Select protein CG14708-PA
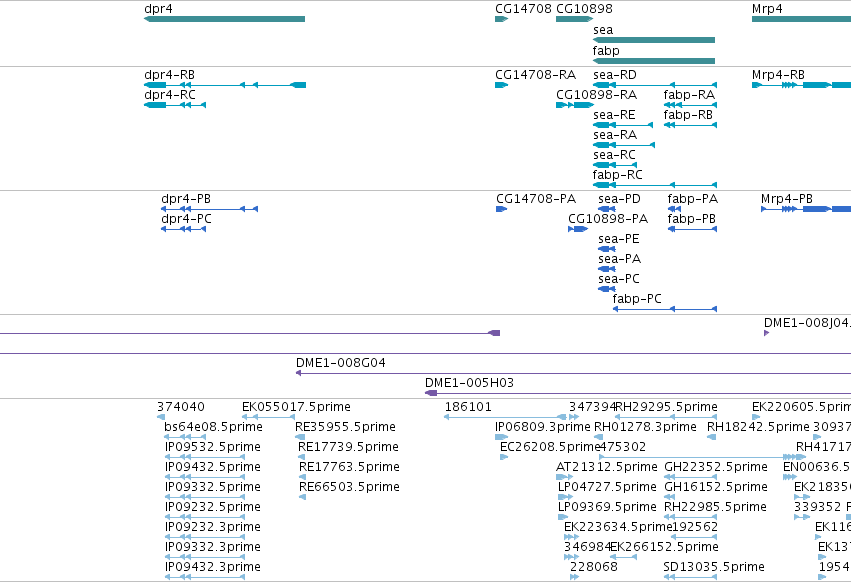The image size is (851, 582). 501,209
